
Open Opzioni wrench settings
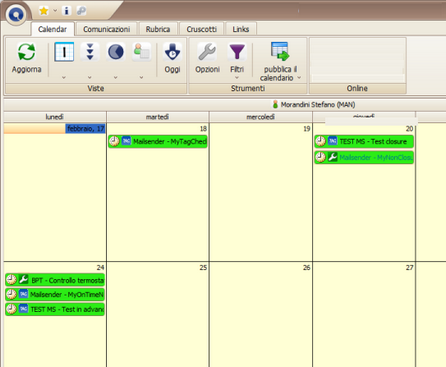[207, 52]
